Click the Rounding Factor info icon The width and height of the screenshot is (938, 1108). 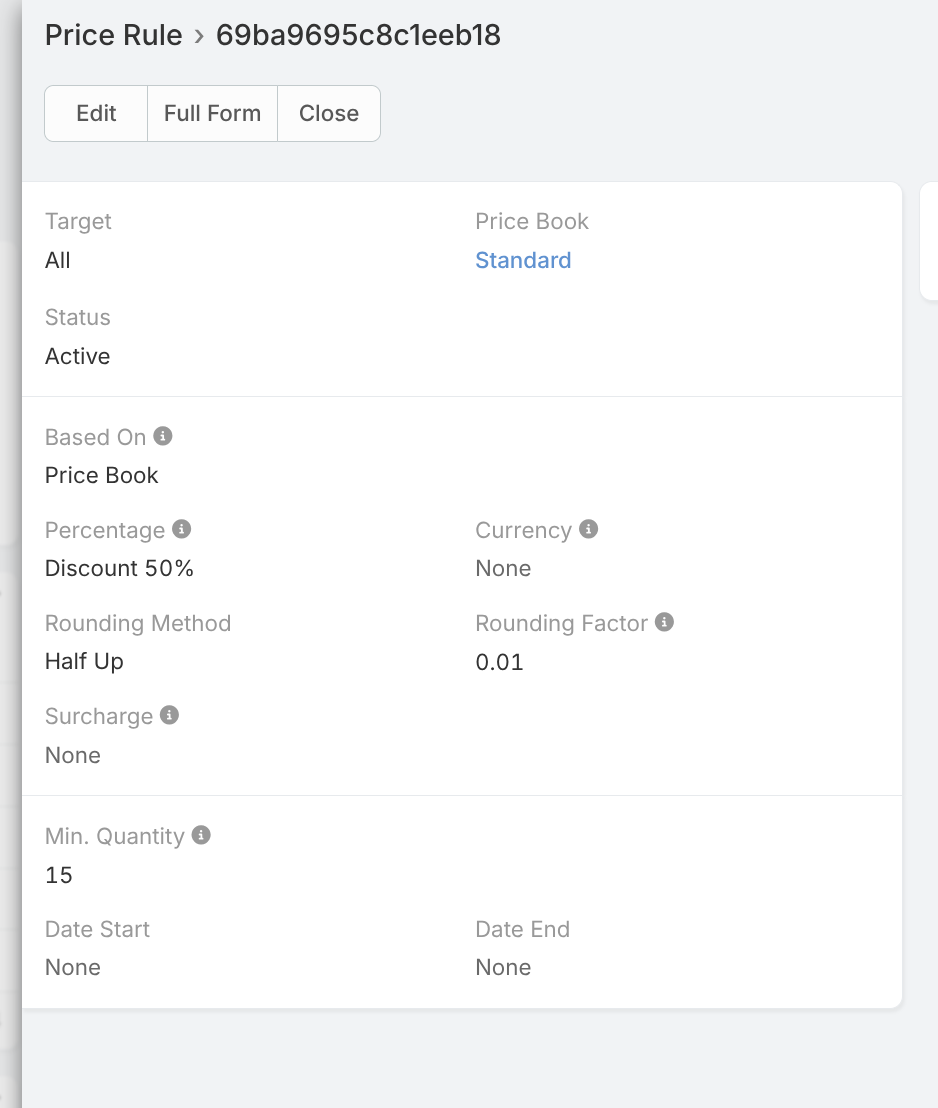tap(665, 622)
